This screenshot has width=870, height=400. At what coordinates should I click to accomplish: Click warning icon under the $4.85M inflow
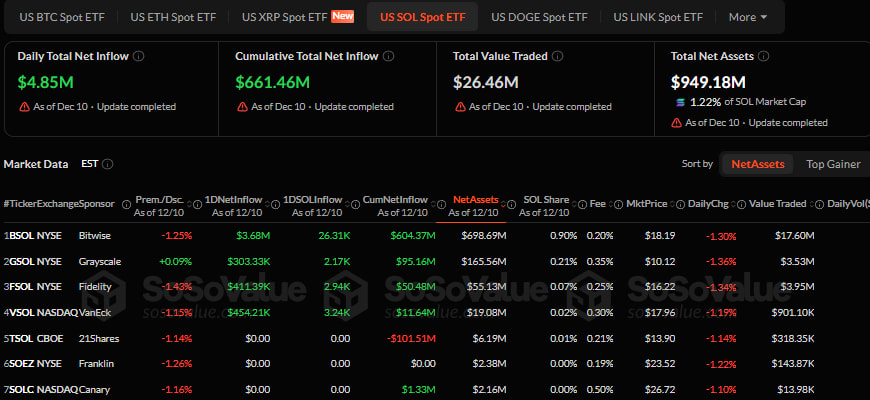tap(24, 107)
